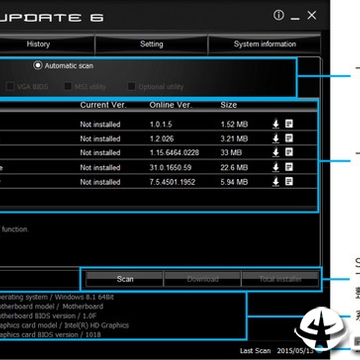Start scanning with the Scan button
360x360 pixels.
[x=125, y=279]
